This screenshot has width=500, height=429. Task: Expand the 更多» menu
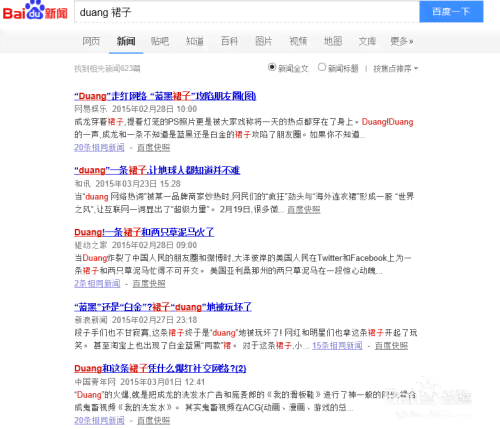(402, 41)
